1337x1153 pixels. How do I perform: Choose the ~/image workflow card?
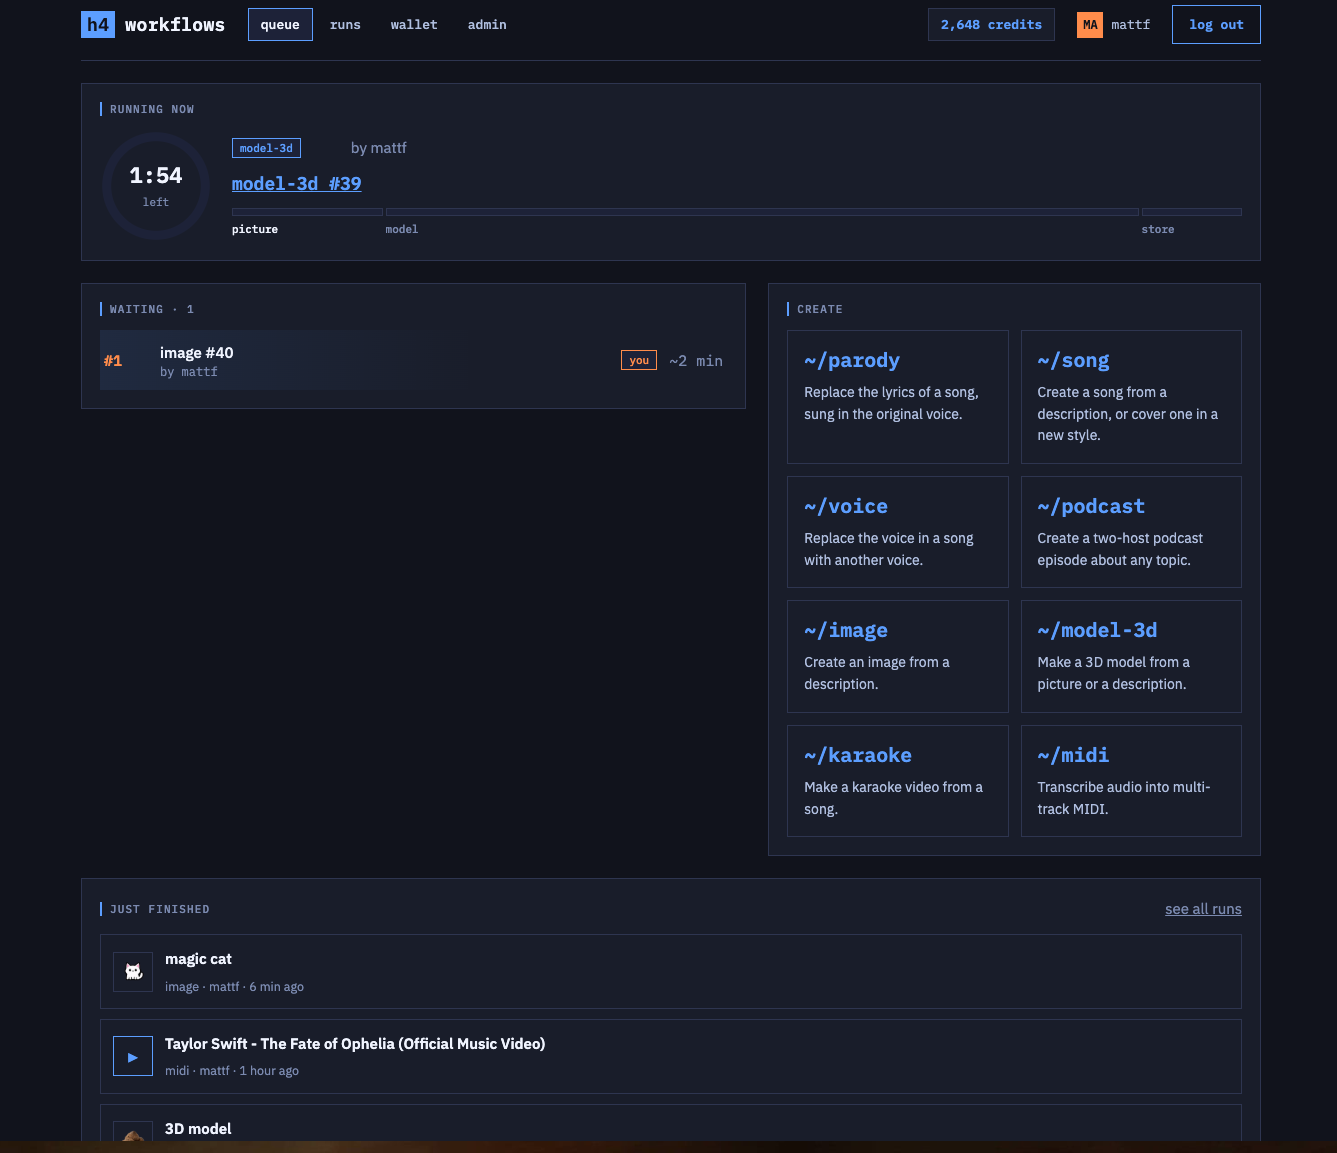pos(898,656)
